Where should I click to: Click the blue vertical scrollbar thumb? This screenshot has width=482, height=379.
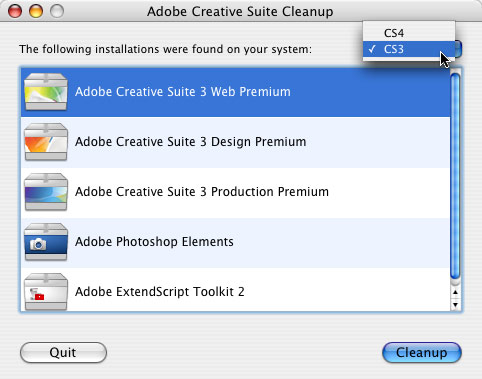455,177
